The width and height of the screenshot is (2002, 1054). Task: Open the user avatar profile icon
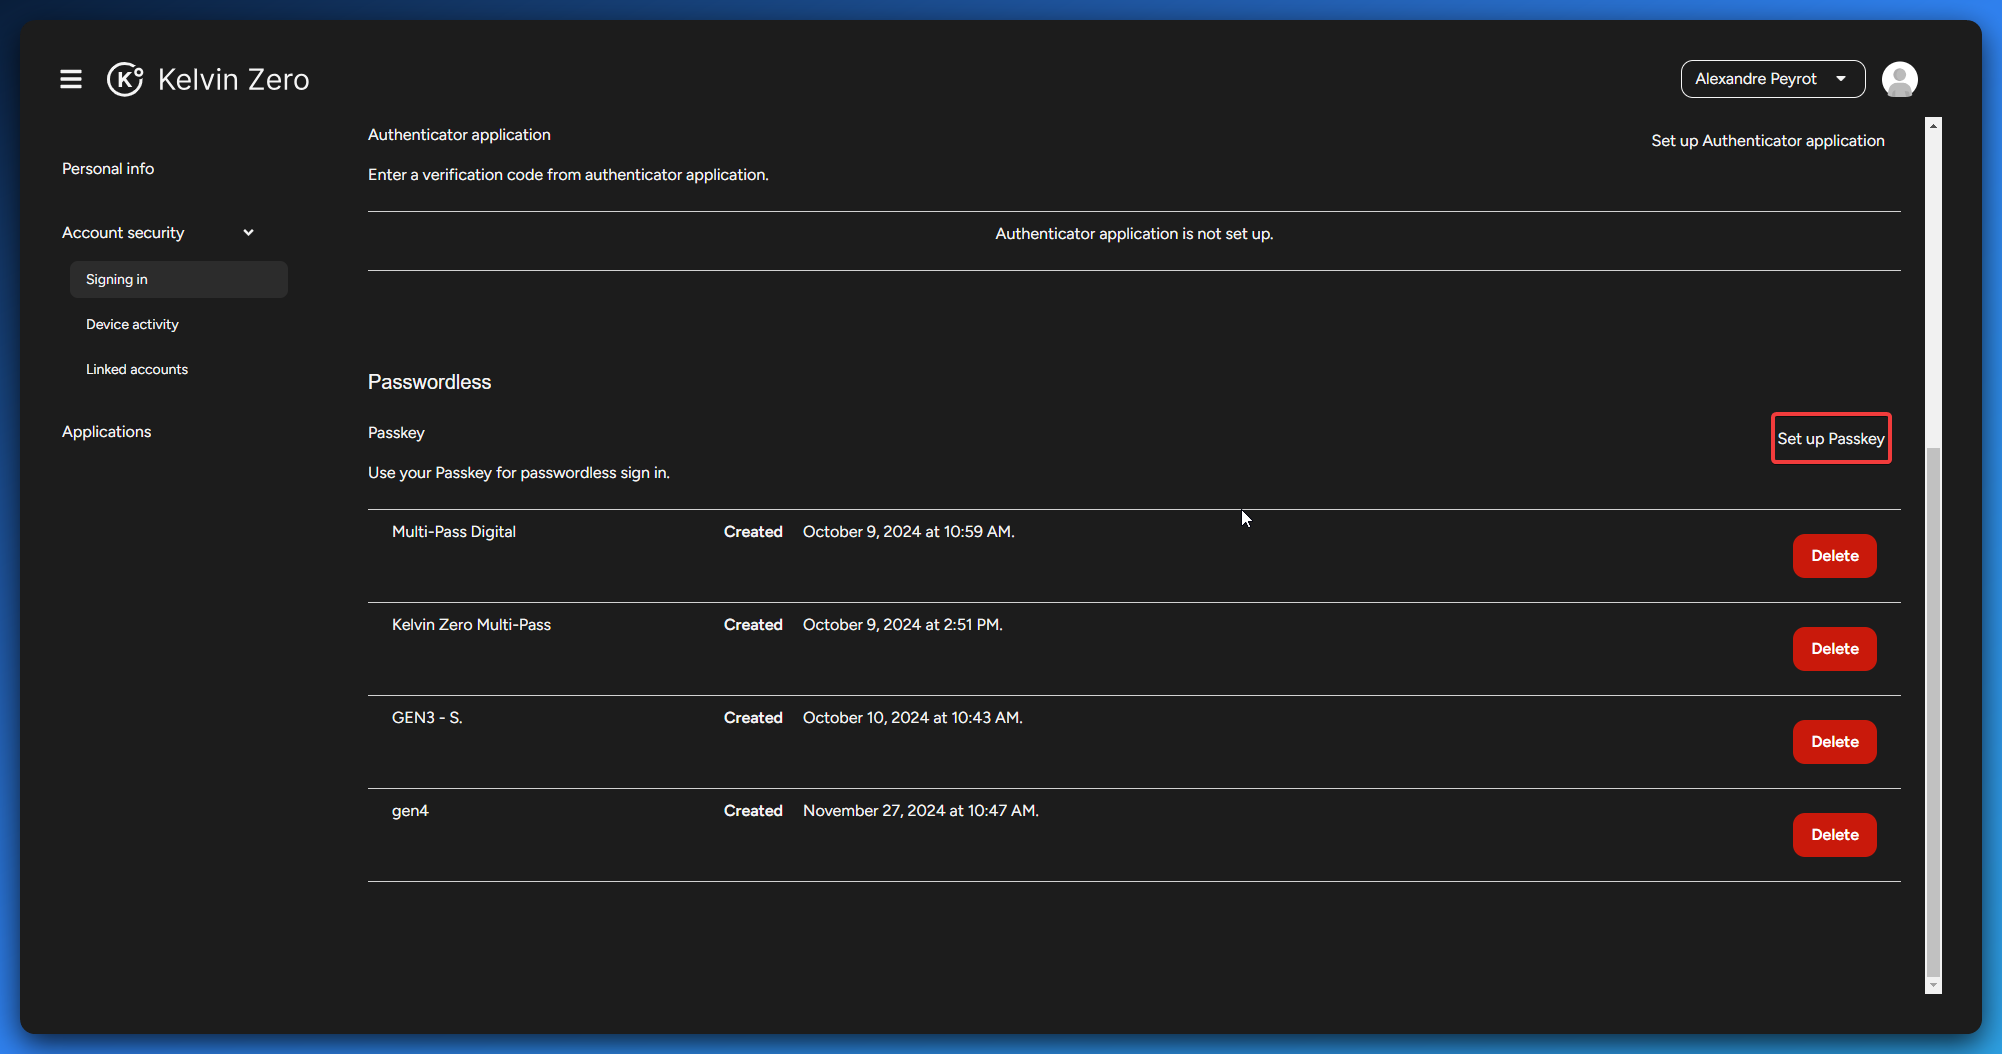[1899, 79]
